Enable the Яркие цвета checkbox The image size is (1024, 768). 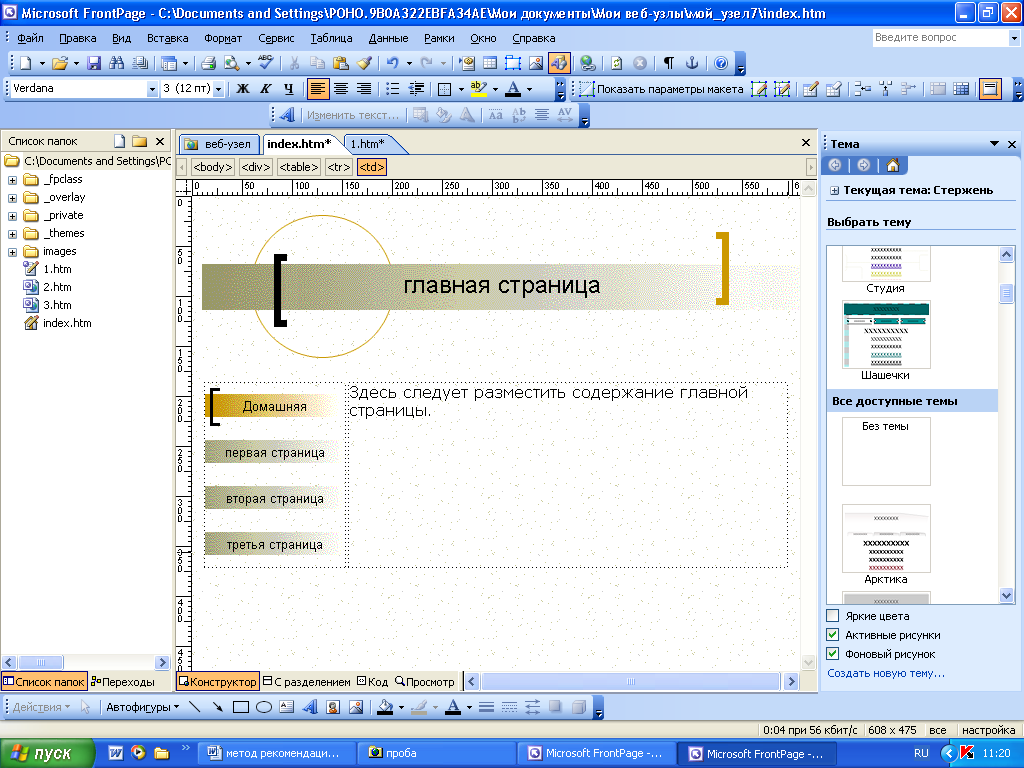[833, 615]
